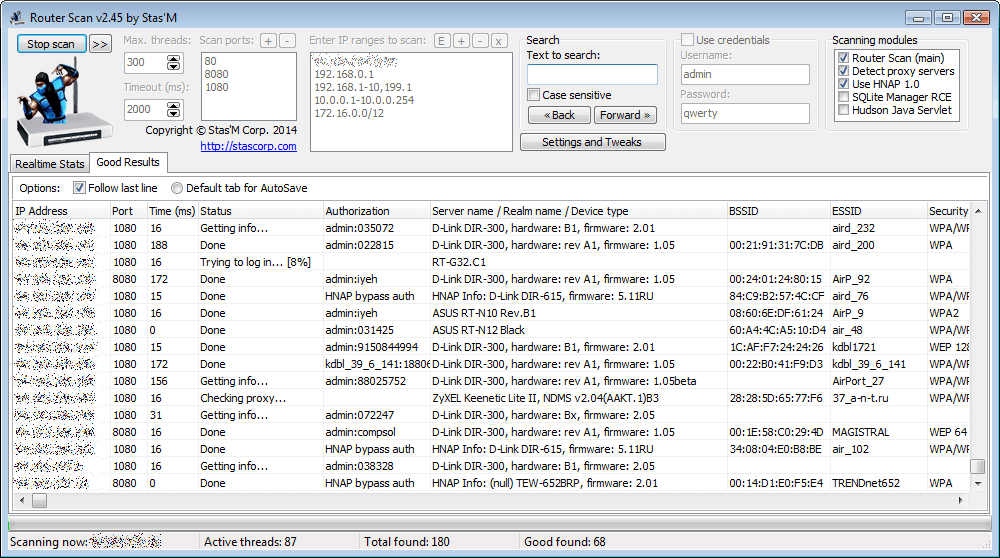Click authorization cell admin:compsol
This screenshot has width=1000, height=558.
click(x=360, y=432)
